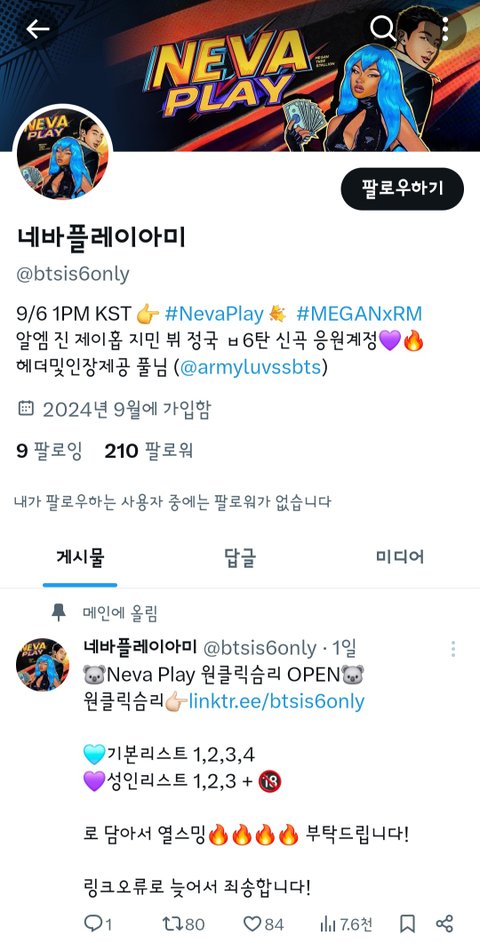The width and height of the screenshot is (480, 943).
Task: Open the profile overflow menu dots
Action: (x=445, y=28)
